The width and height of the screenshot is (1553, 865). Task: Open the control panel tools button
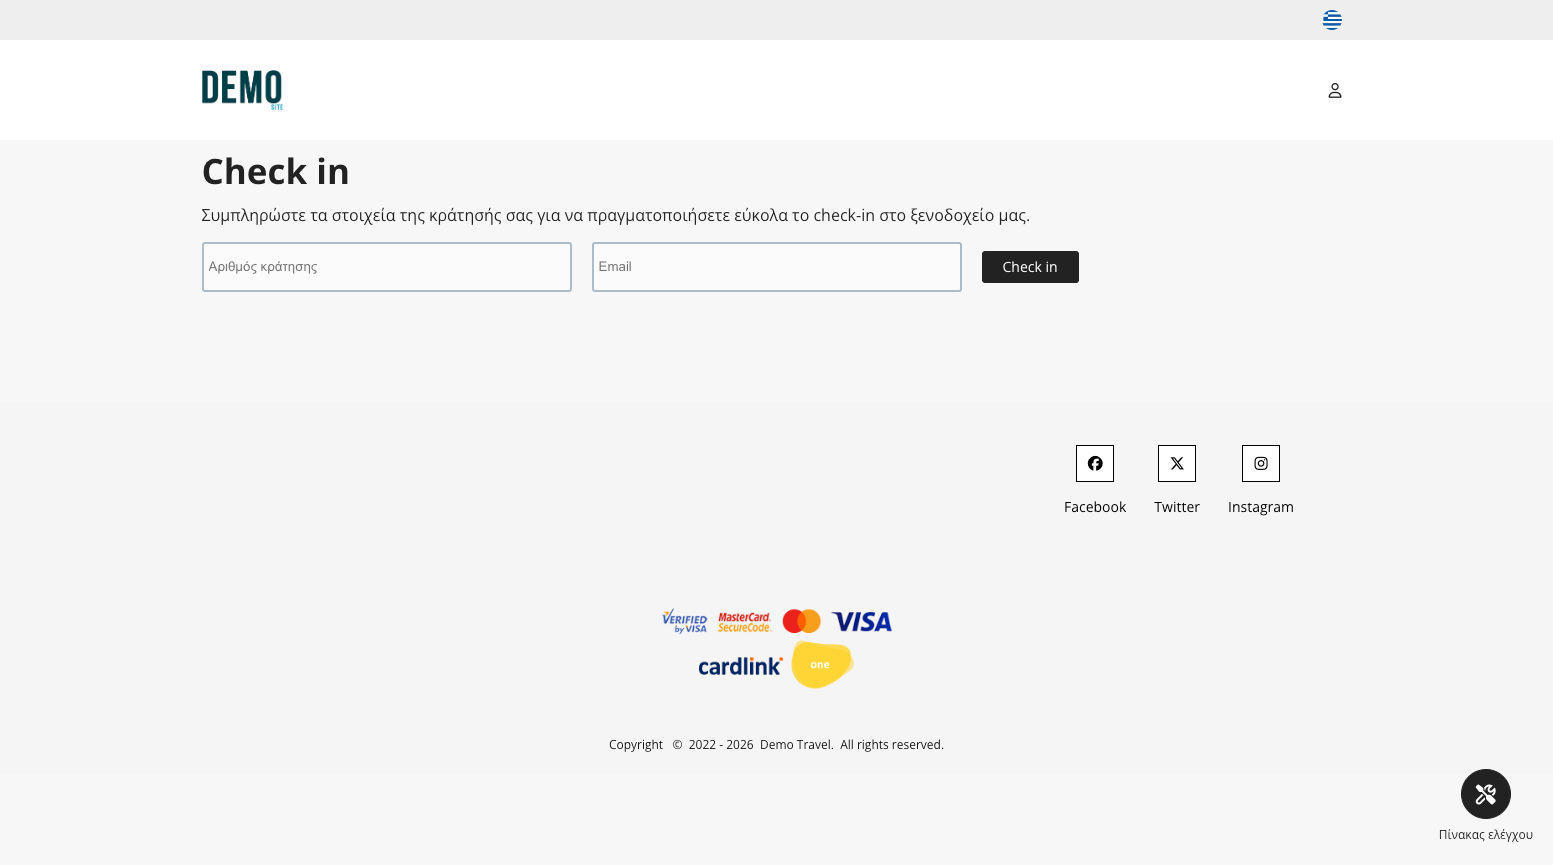click(1485, 794)
